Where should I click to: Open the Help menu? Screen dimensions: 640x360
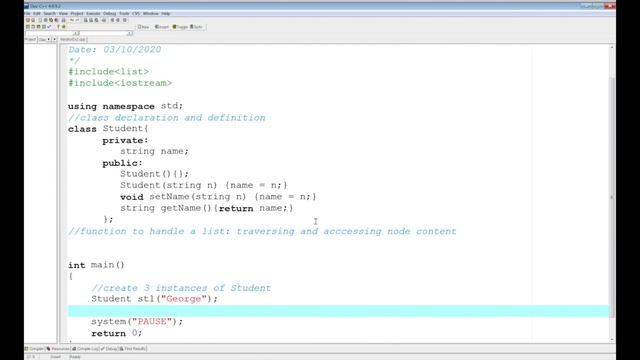coord(166,13)
